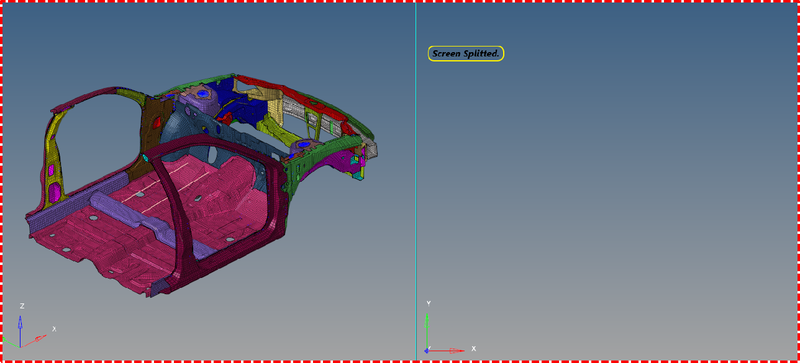Click the red X axis arrow in left triad

point(35,341)
